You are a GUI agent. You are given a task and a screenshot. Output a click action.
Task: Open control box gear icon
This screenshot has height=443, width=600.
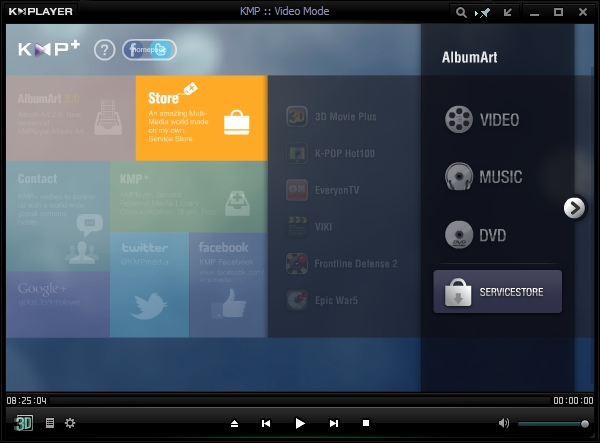coord(70,423)
